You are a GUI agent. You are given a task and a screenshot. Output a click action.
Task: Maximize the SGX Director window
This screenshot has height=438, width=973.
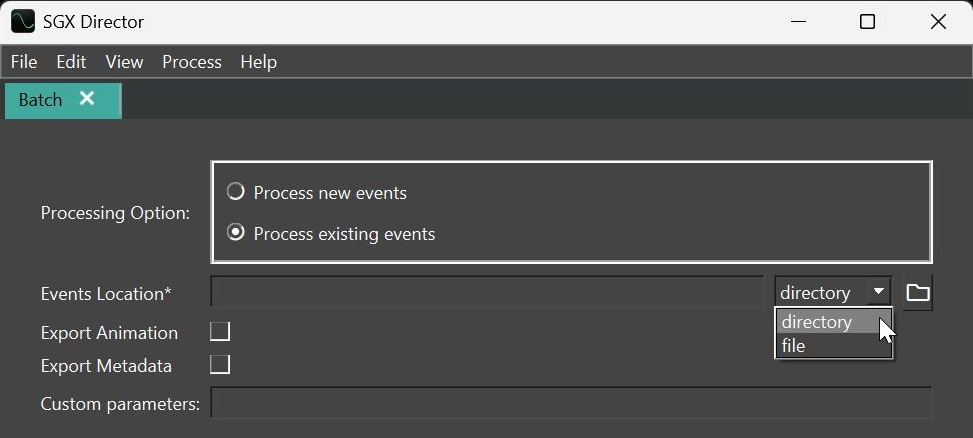click(x=867, y=21)
